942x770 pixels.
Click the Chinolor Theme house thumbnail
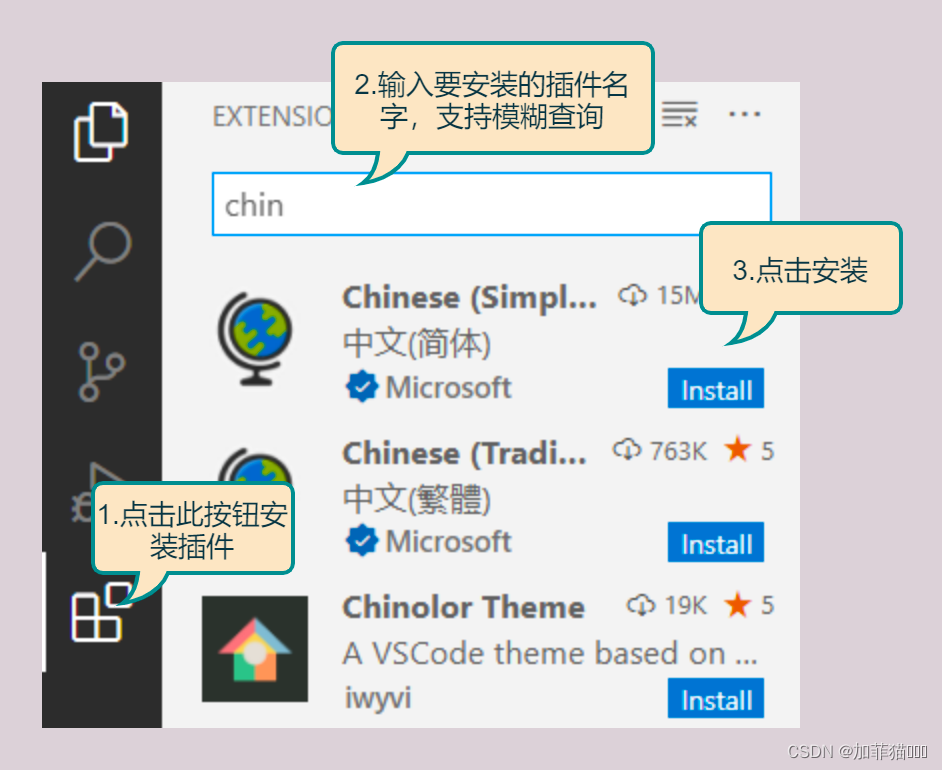(x=255, y=649)
